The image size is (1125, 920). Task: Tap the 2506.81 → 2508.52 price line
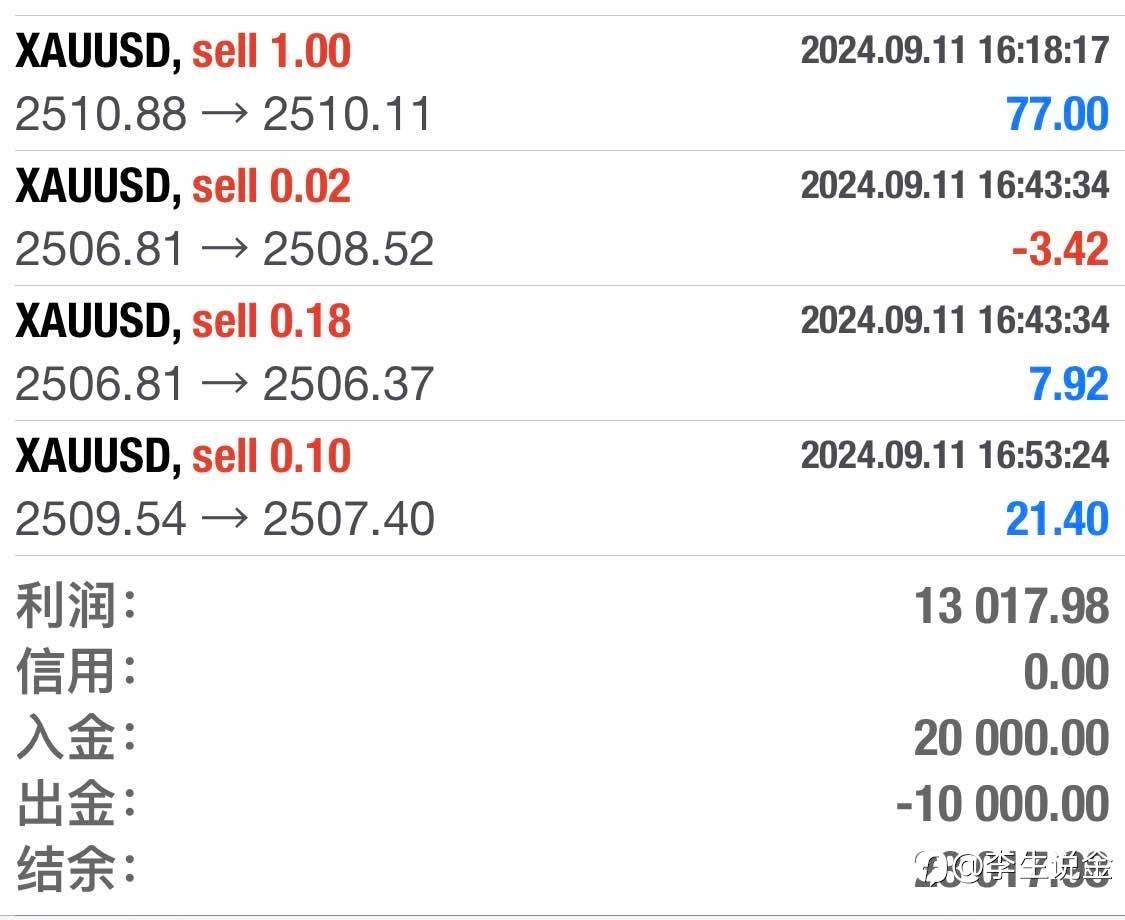pos(224,250)
